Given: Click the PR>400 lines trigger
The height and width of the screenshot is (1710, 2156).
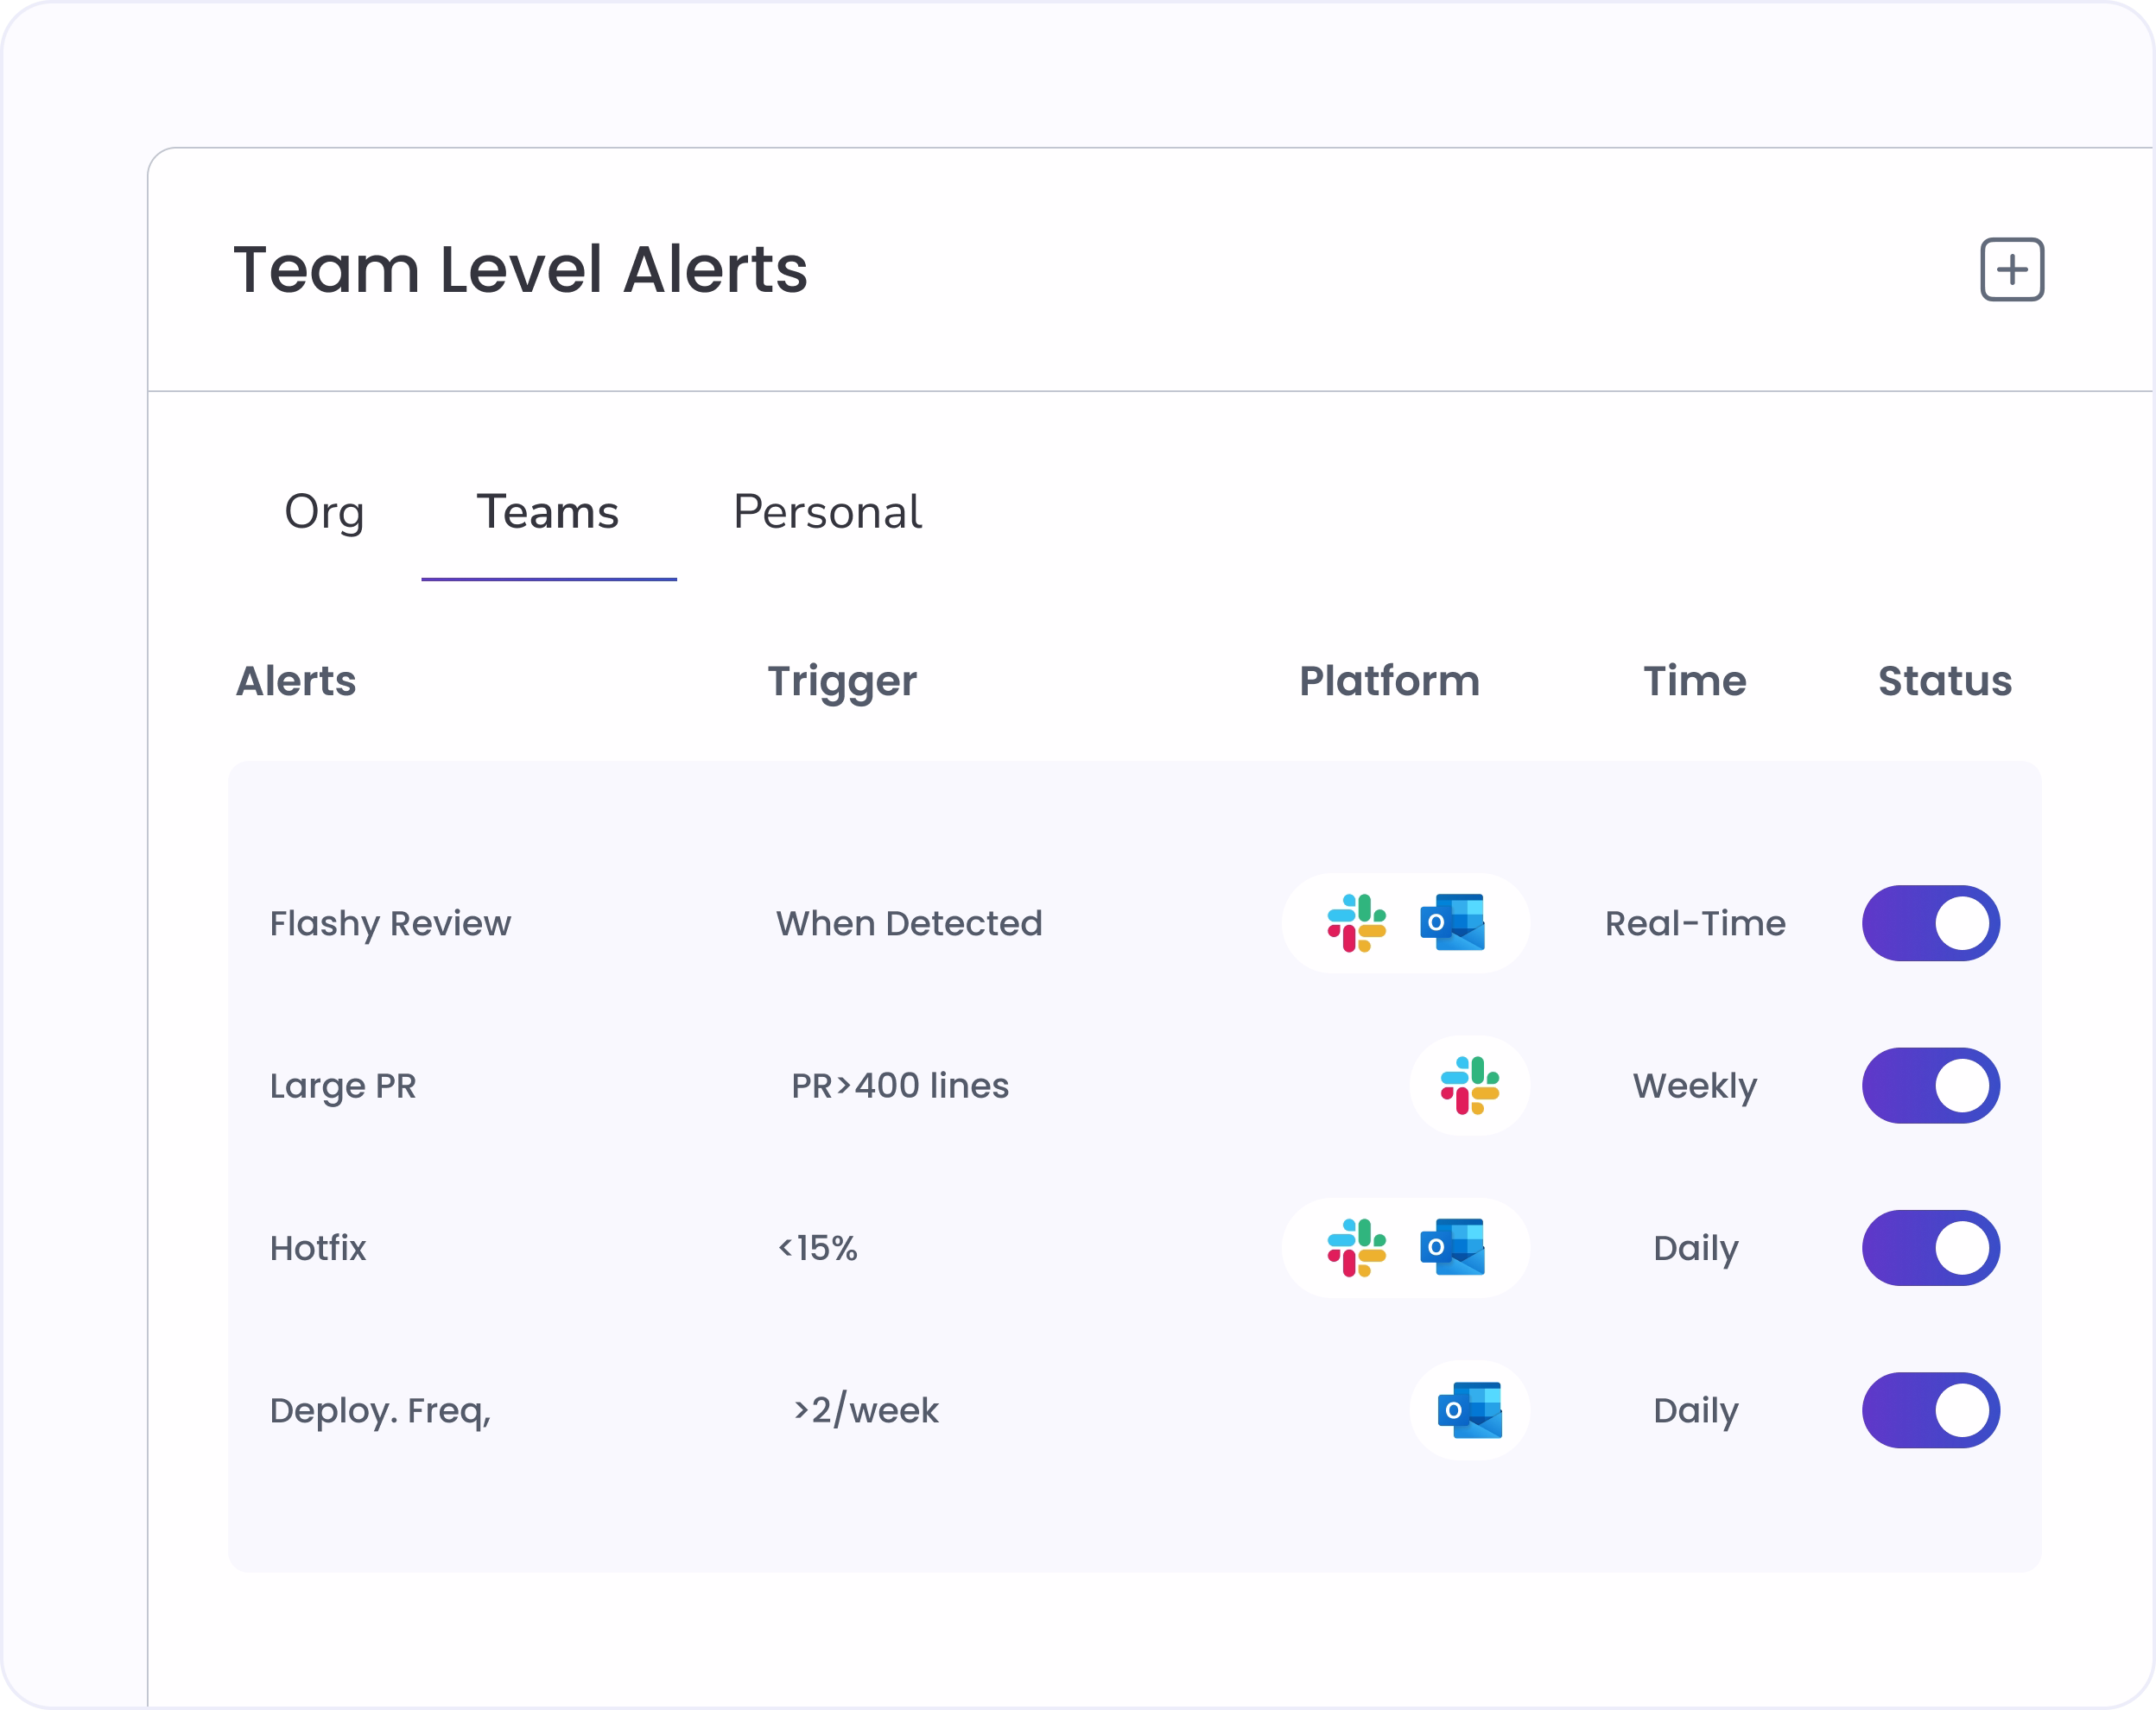Looking at the screenshot, I should click(900, 1086).
